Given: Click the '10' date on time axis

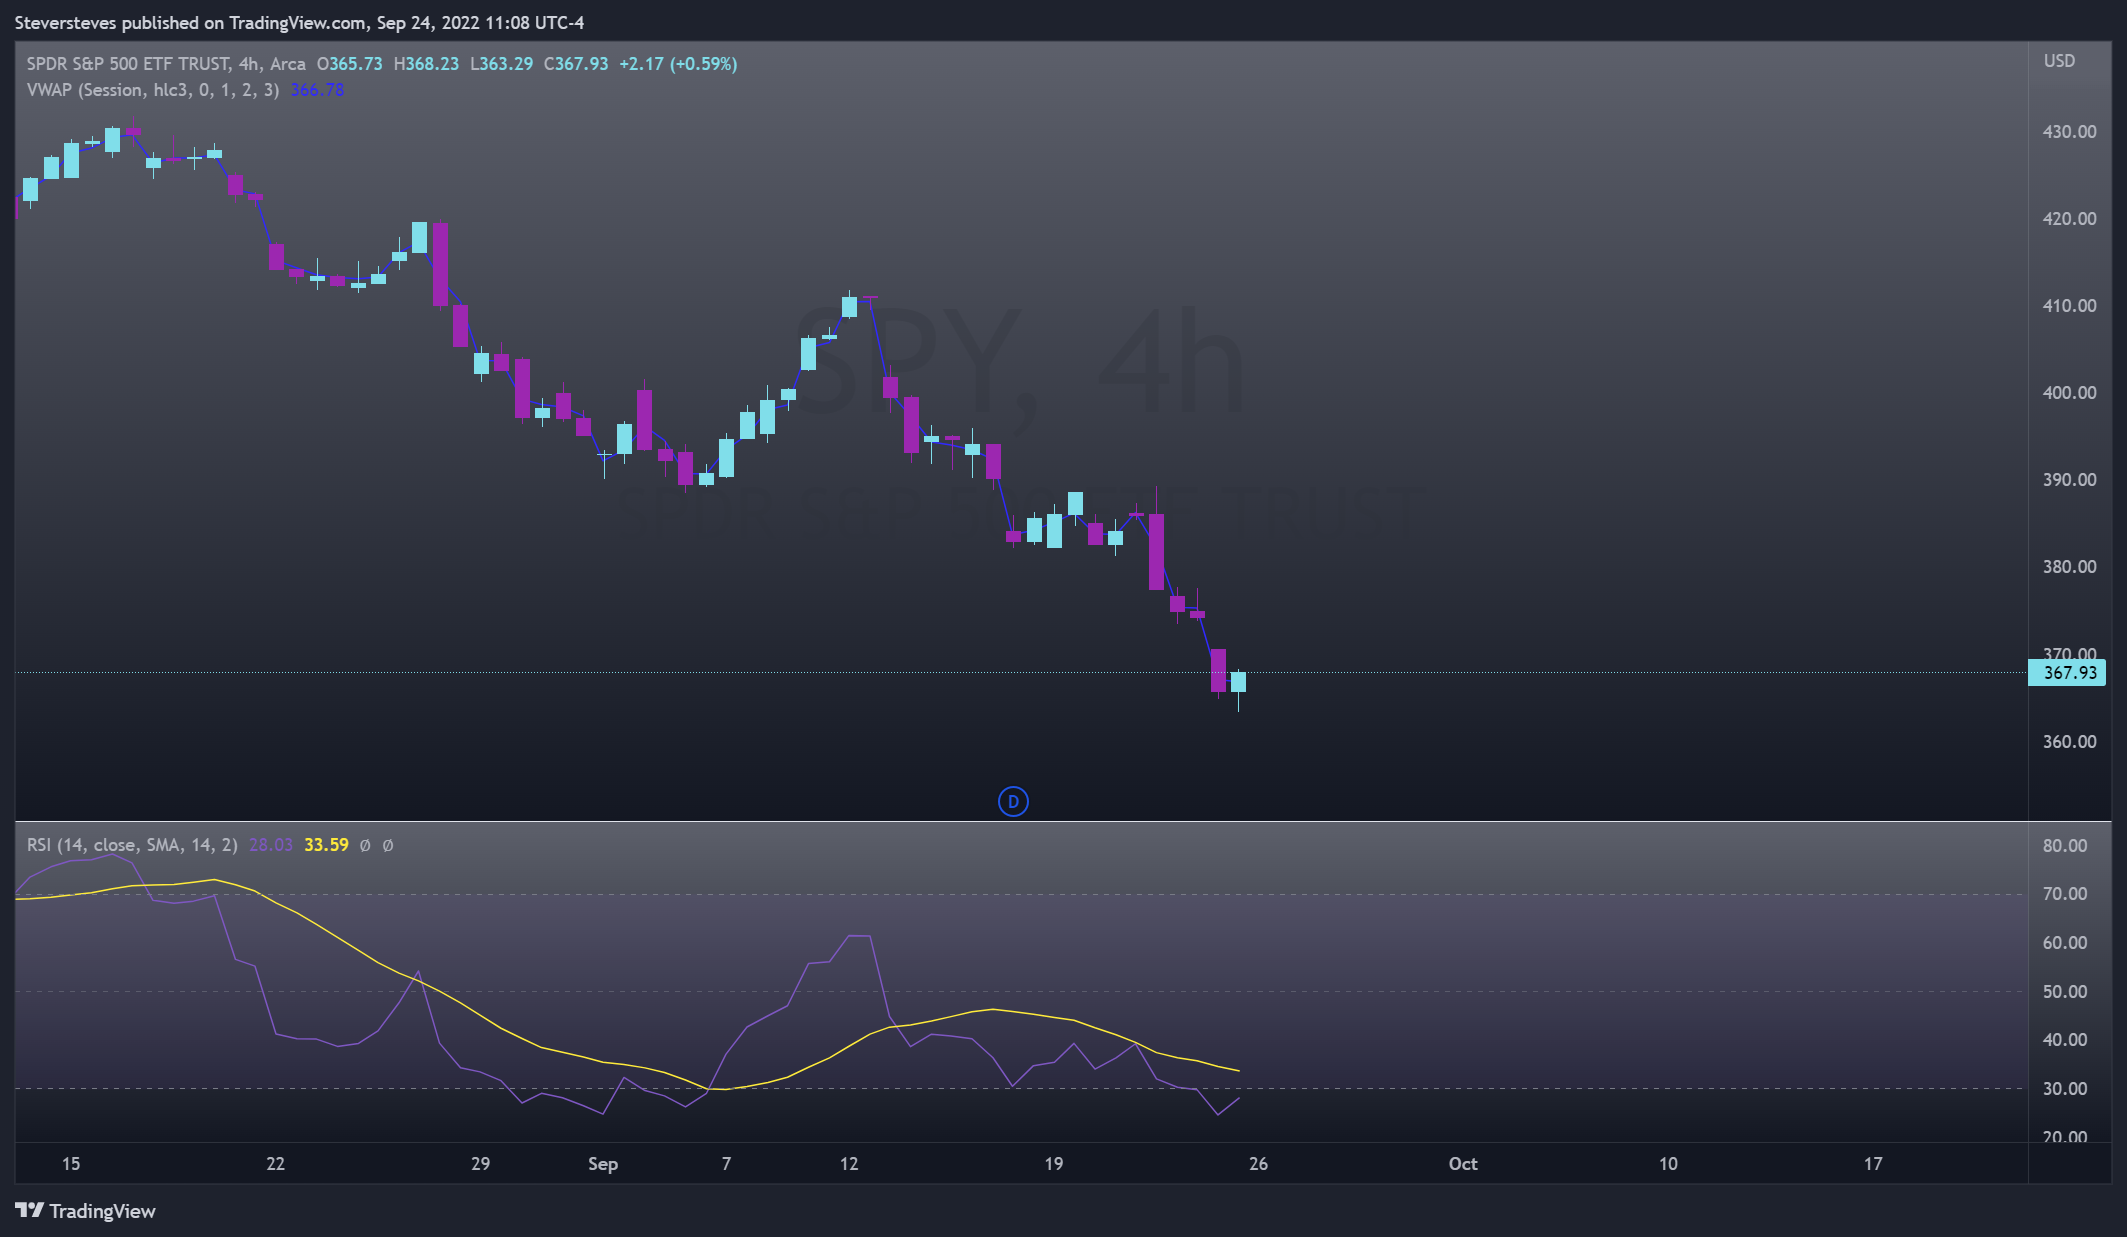Looking at the screenshot, I should pyautogui.click(x=1669, y=1164).
